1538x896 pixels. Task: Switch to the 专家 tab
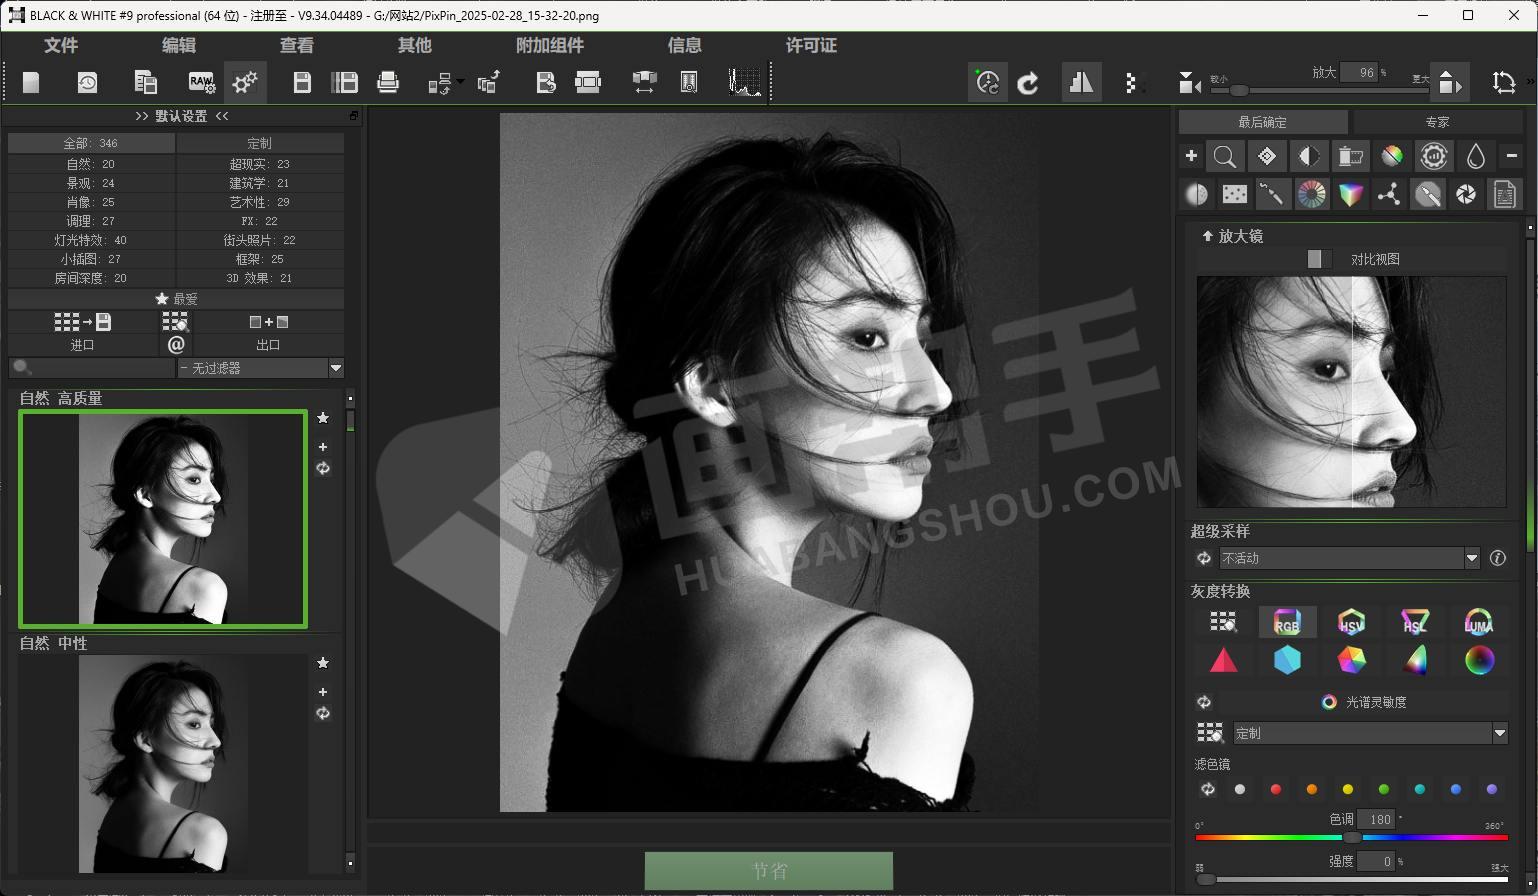[1437, 122]
